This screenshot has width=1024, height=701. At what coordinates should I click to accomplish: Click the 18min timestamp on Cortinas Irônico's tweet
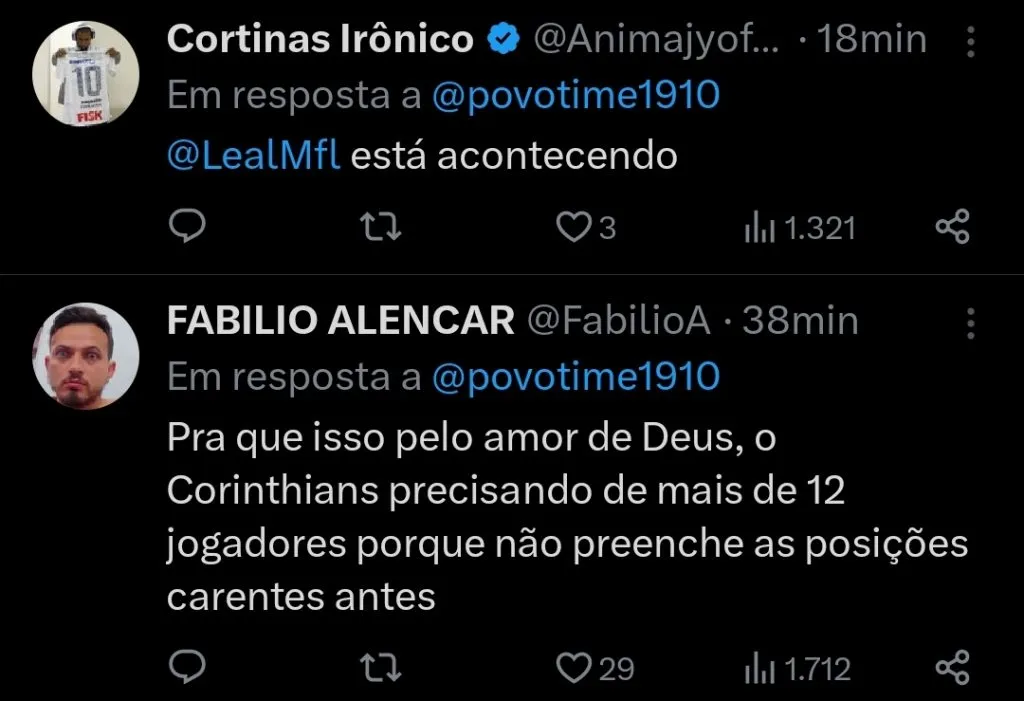(874, 39)
